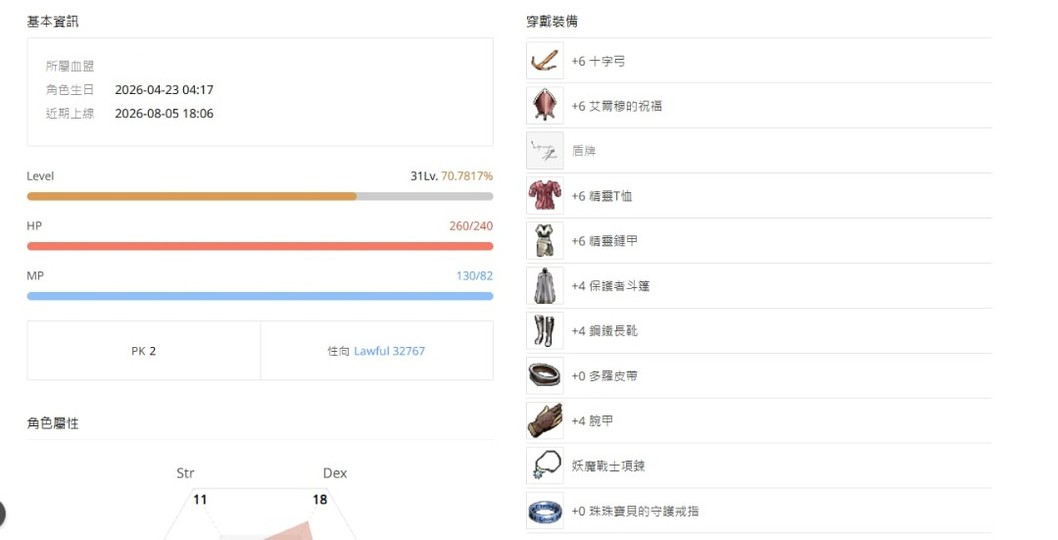Screen dimensions: 1058x540
Task: Open the 精靈T恤 red shirt icon
Action: 545,196
